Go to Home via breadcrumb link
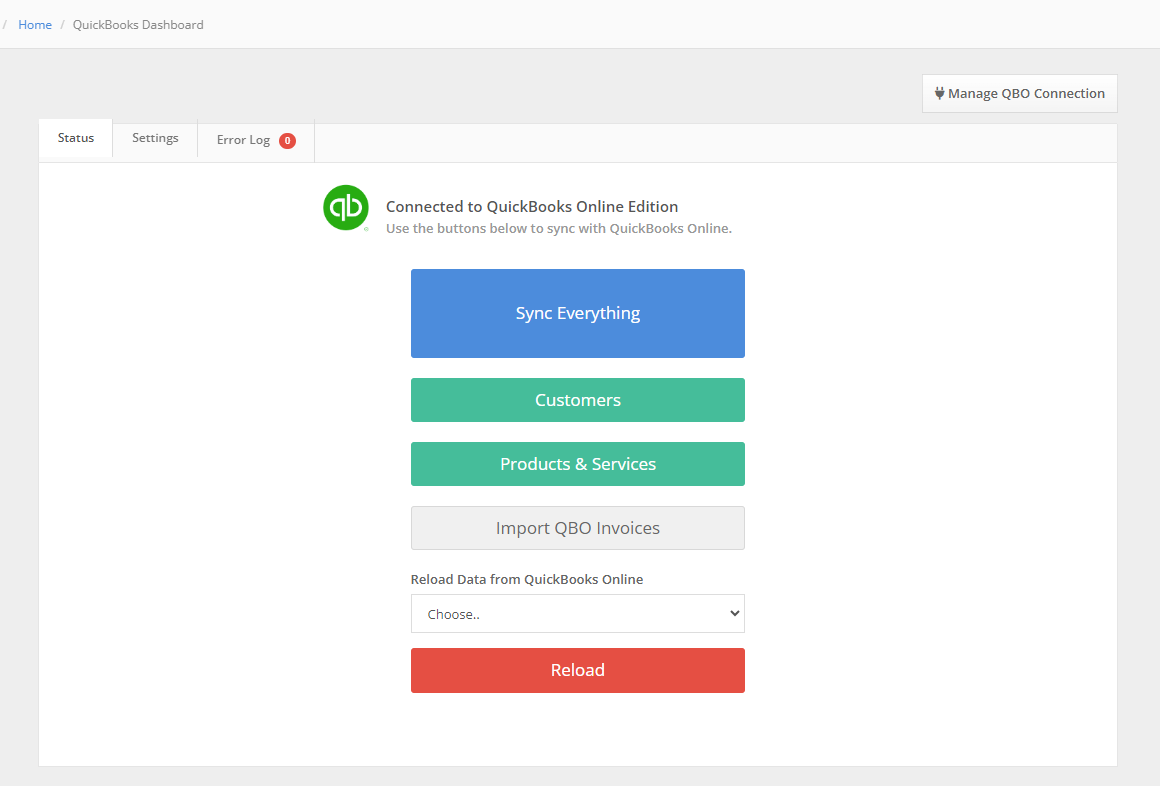This screenshot has width=1160, height=786. (35, 24)
